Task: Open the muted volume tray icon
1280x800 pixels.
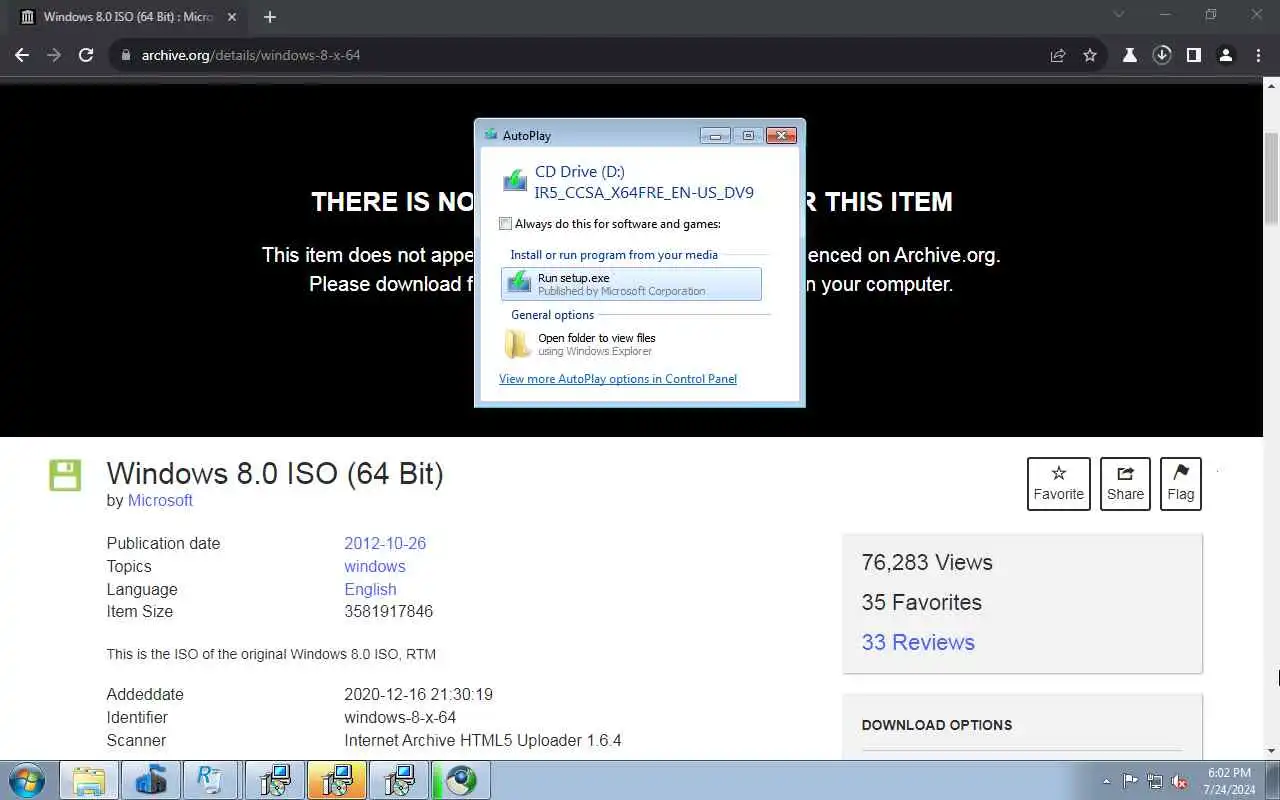Action: (1180, 781)
